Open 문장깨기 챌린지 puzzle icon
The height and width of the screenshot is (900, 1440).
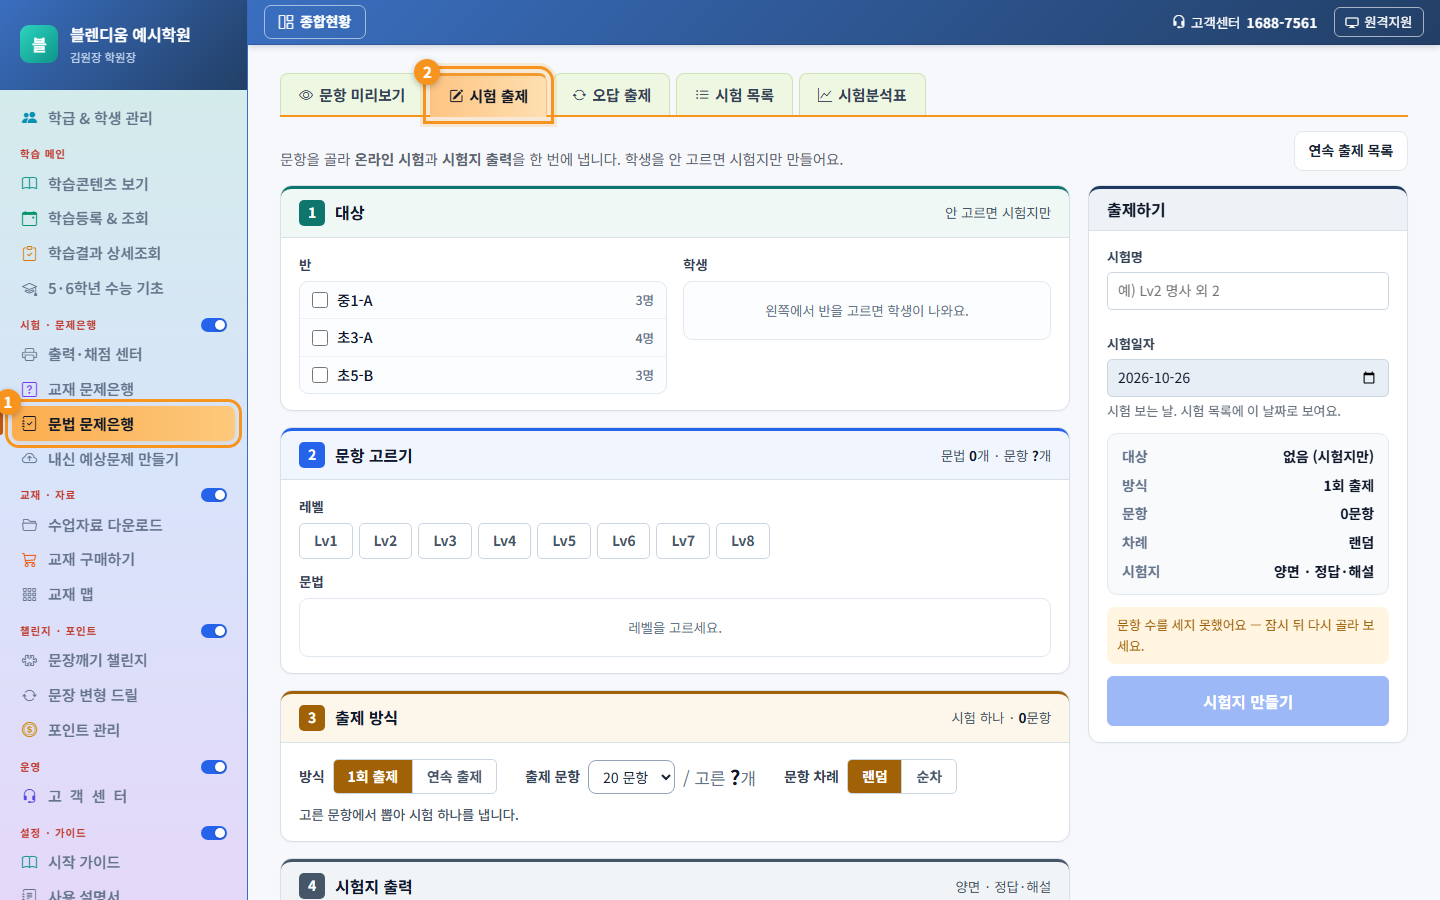click(30, 660)
